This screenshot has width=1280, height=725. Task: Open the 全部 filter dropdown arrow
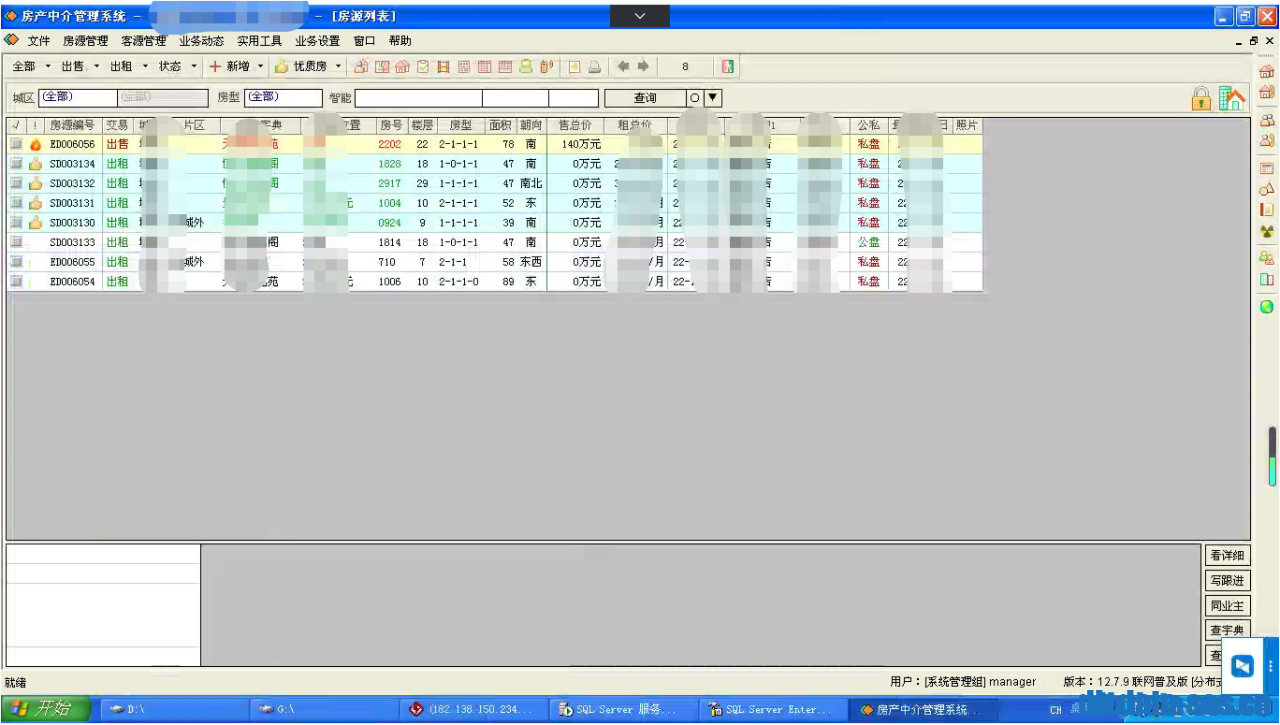pos(47,66)
